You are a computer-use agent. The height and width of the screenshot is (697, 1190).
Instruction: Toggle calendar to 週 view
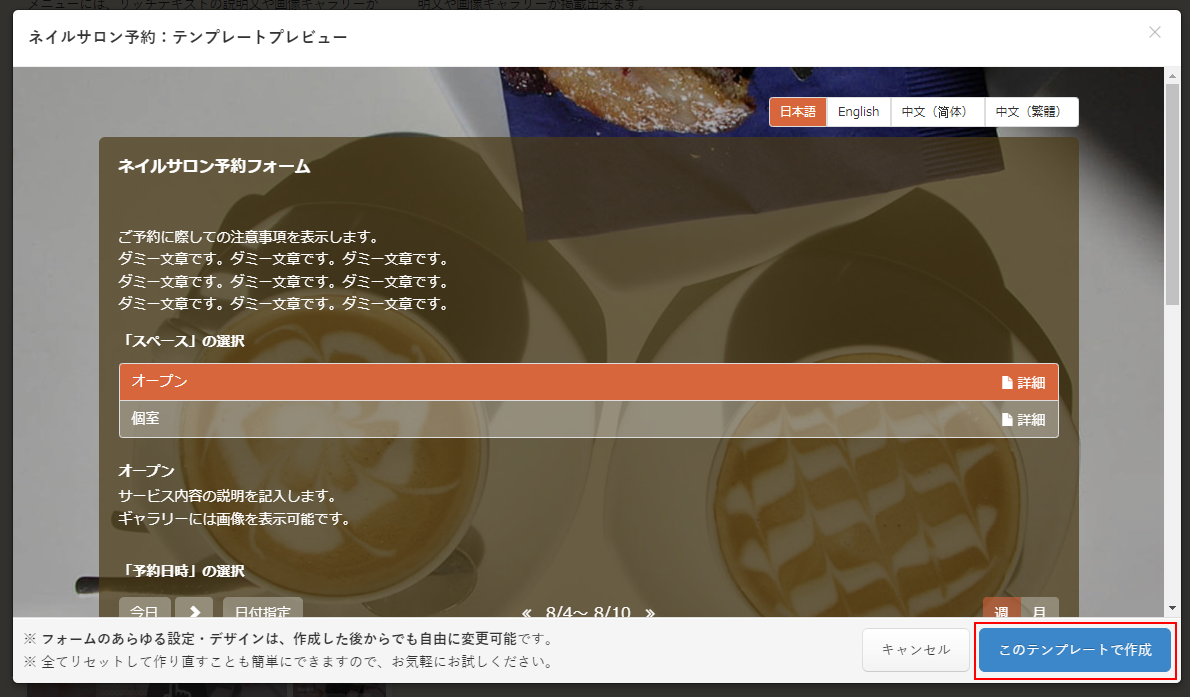click(x=1001, y=610)
